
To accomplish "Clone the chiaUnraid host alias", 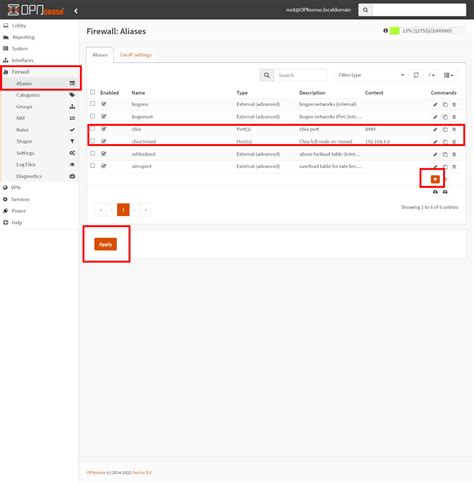I will (445, 142).
